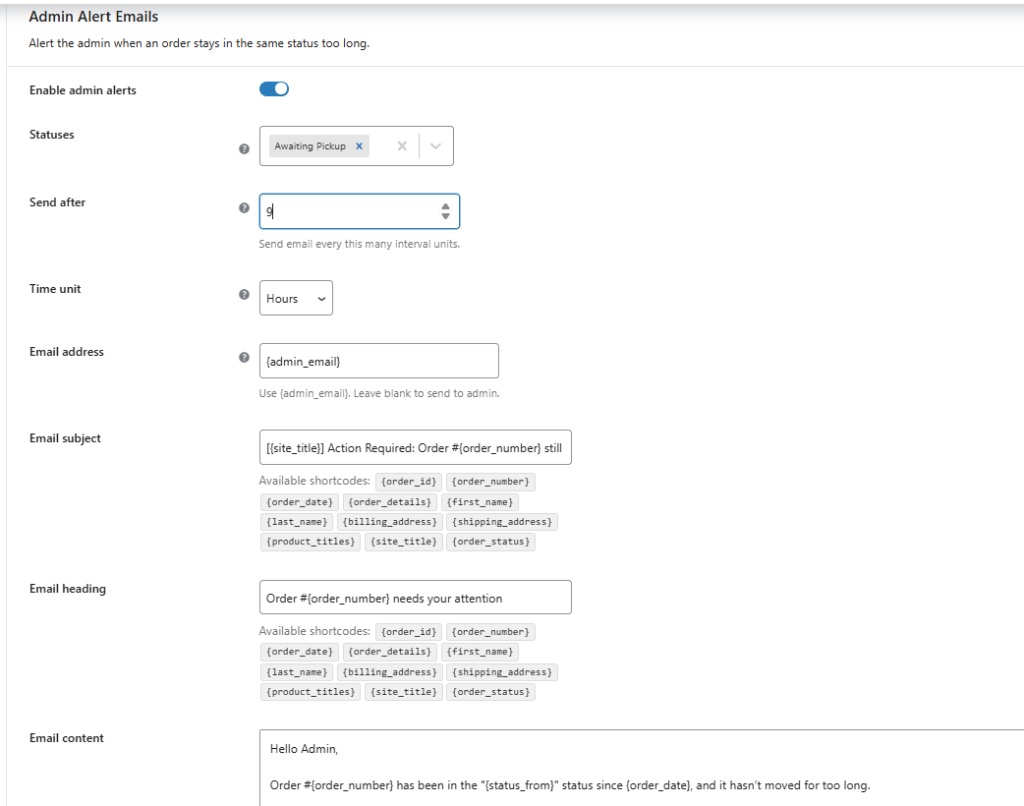Click help icon beside Send after
1024x806 pixels.
(244, 208)
